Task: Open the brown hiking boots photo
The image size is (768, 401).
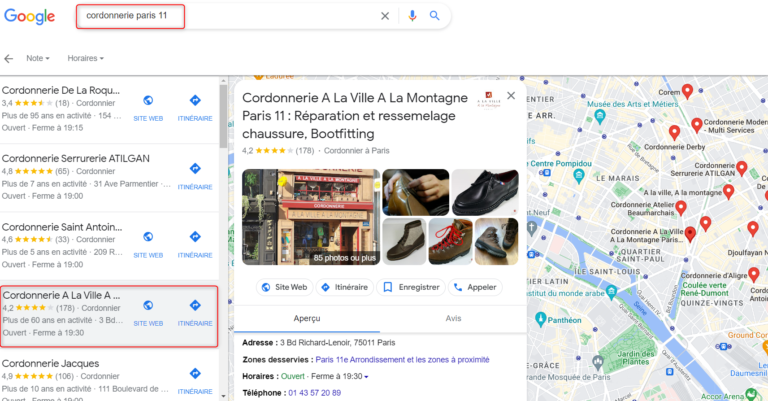Action: 497,241
